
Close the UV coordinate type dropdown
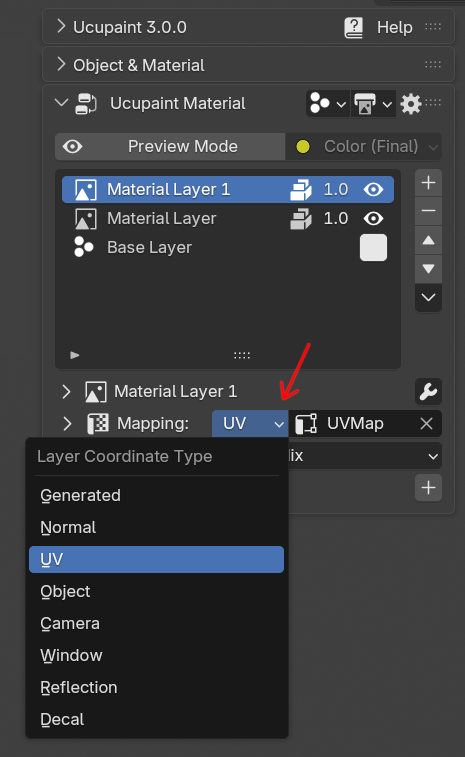[x=250, y=423]
